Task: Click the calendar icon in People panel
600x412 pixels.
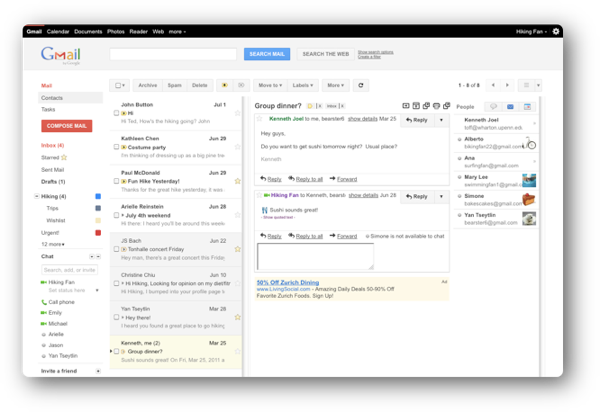Action: pyautogui.click(x=527, y=107)
